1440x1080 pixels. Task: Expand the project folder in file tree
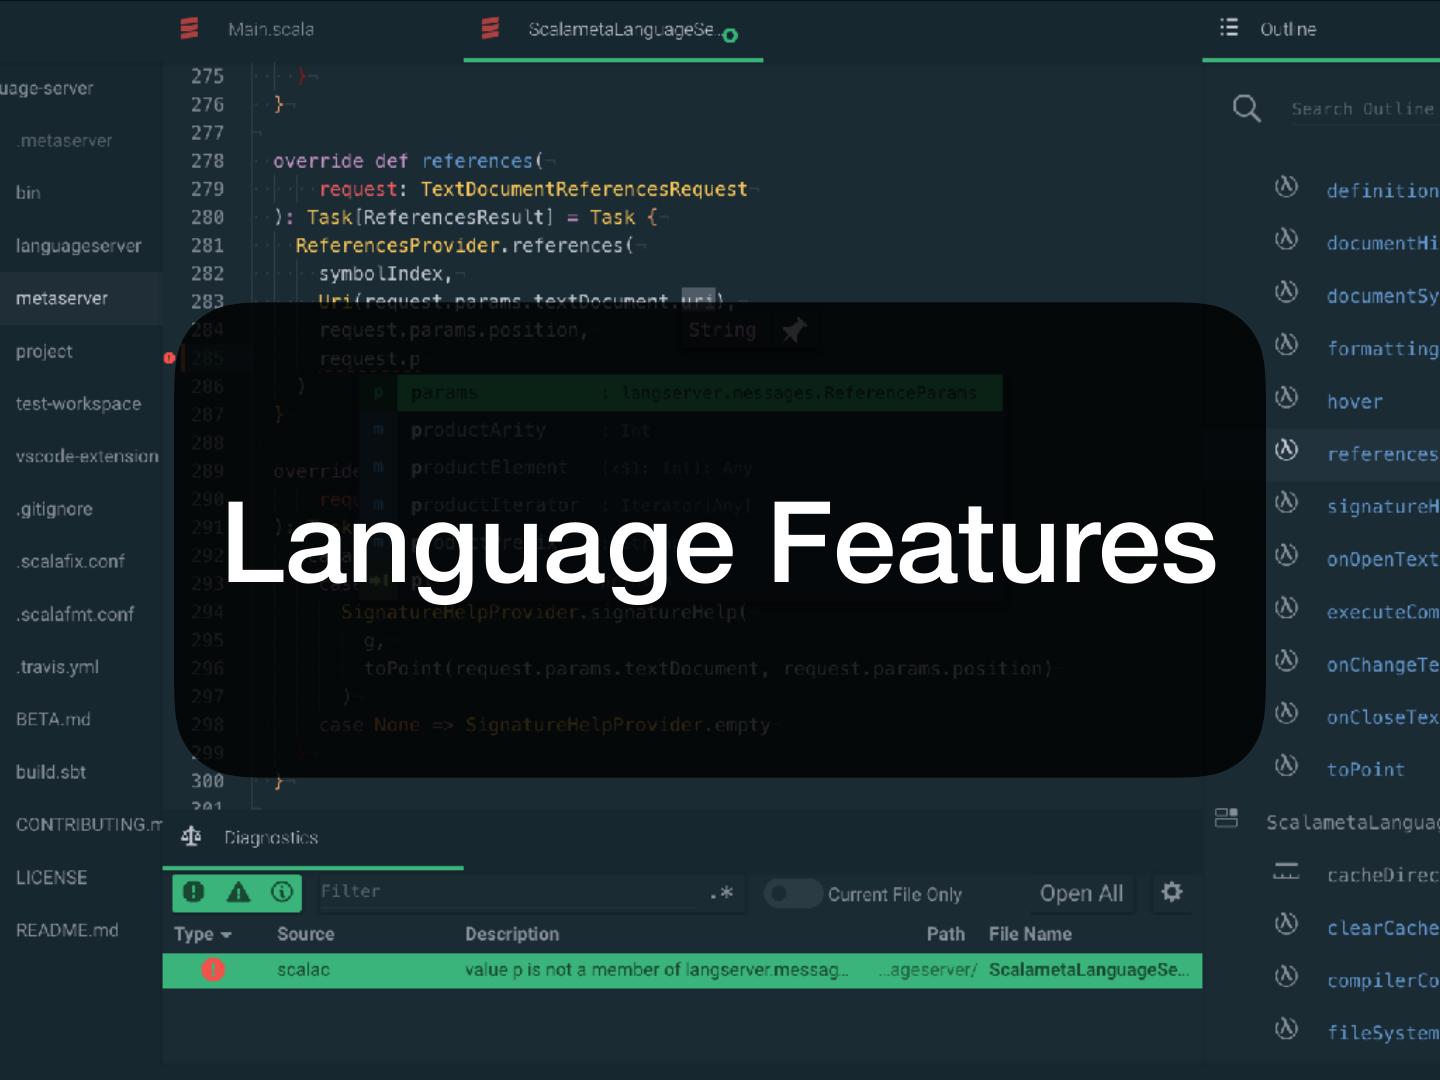(x=44, y=351)
